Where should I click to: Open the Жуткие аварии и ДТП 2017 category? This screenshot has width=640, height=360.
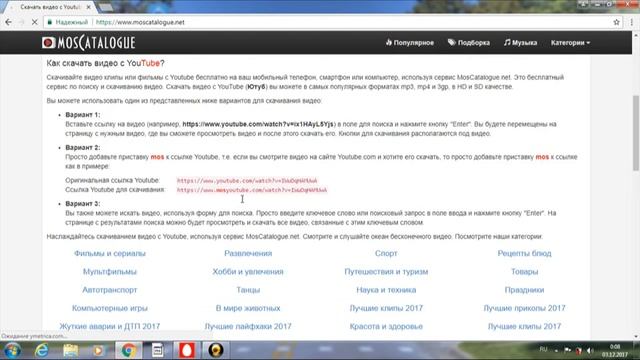pos(109,327)
